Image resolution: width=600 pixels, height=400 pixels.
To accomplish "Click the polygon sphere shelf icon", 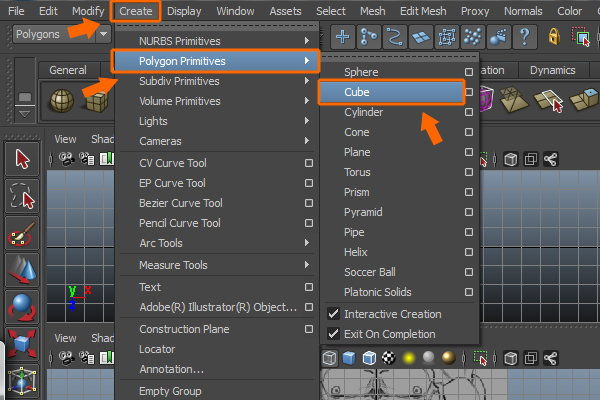I will (x=62, y=101).
